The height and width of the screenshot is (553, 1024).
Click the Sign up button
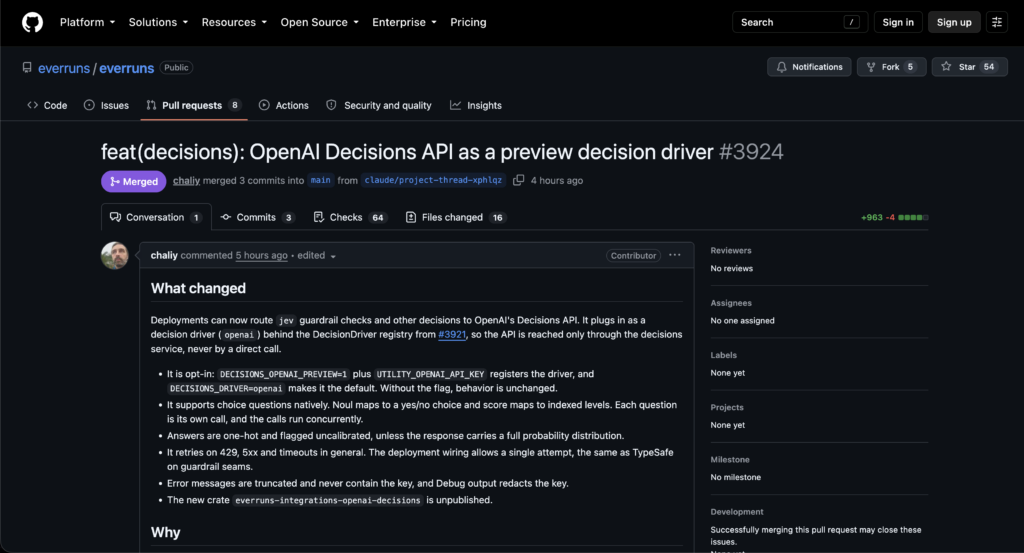click(954, 22)
